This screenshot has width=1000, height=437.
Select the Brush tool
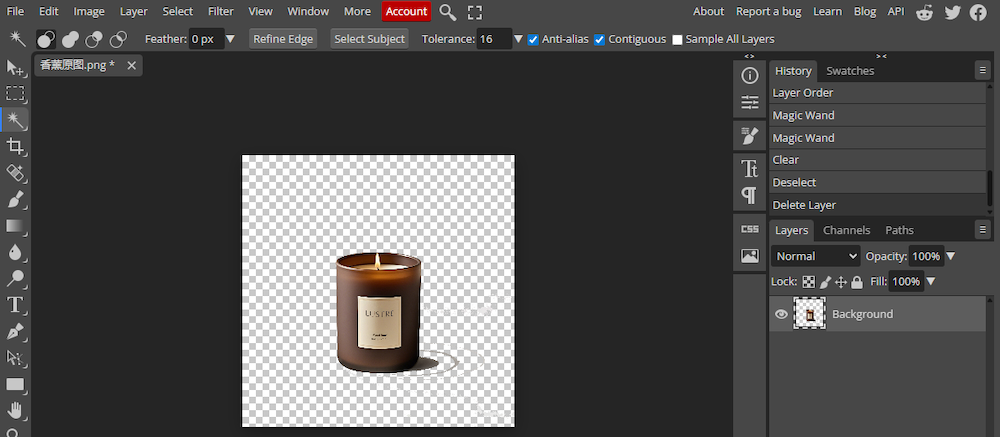click(15, 199)
